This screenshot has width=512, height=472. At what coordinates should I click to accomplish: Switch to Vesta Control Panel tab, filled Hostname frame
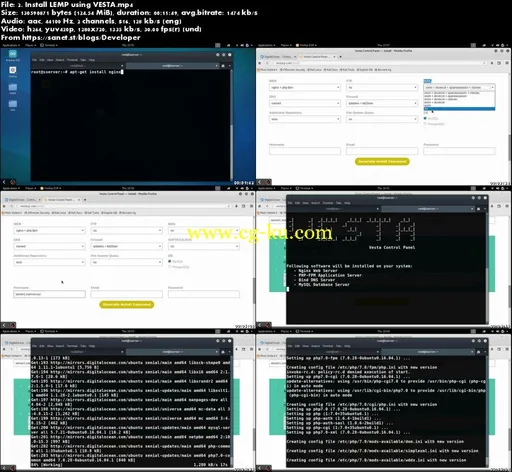(61, 200)
